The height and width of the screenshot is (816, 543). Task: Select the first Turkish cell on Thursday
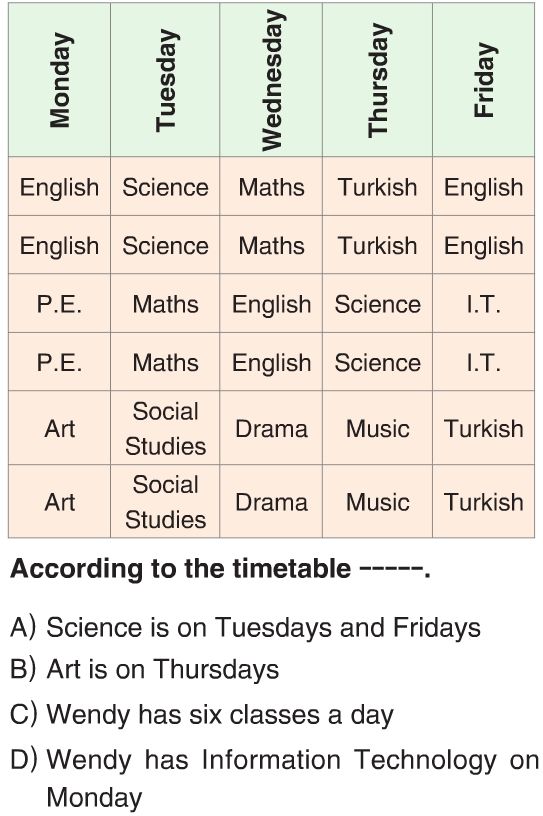[x=377, y=187]
